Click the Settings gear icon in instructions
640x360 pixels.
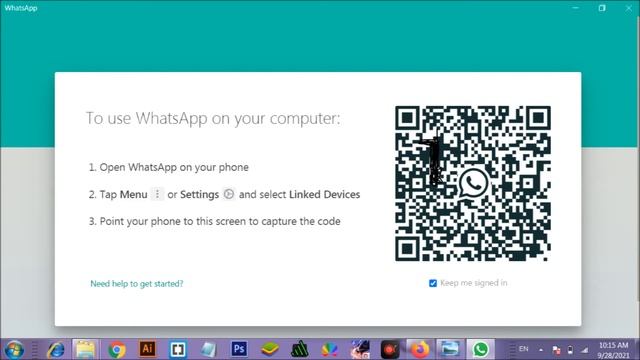[x=229, y=194]
